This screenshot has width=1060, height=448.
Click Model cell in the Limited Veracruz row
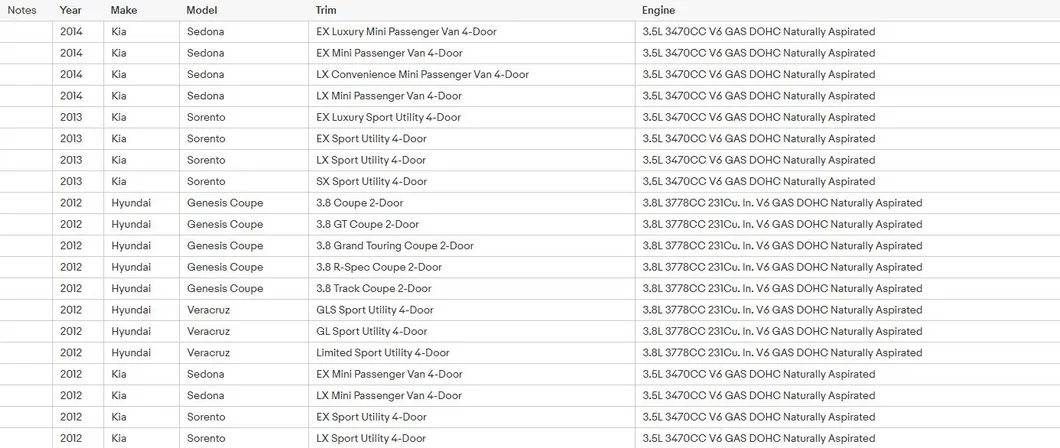tap(208, 353)
